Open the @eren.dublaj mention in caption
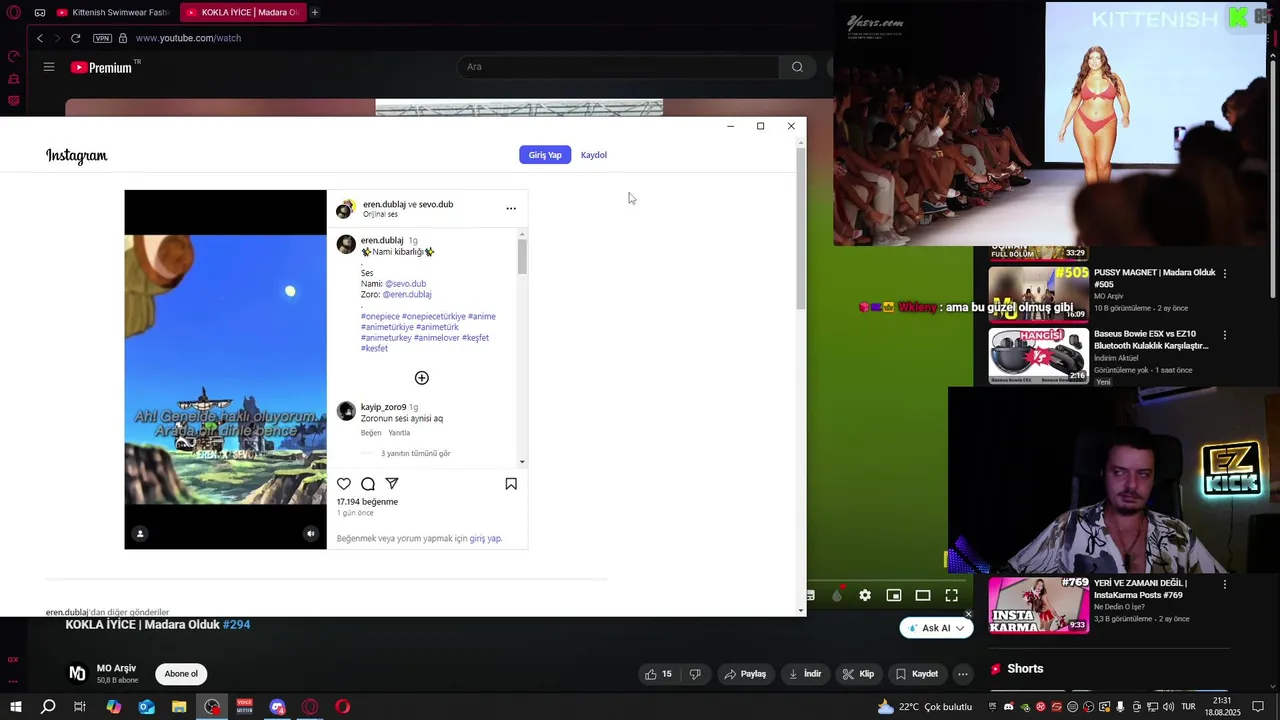 point(407,295)
